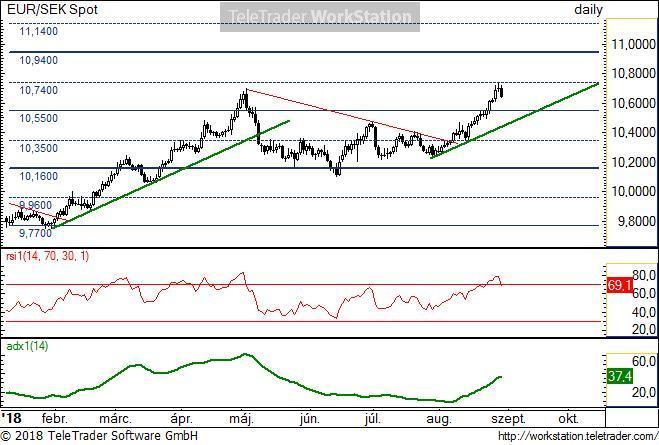Click the RSI 80,0 scale value
659x445 pixels.
(644, 275)
